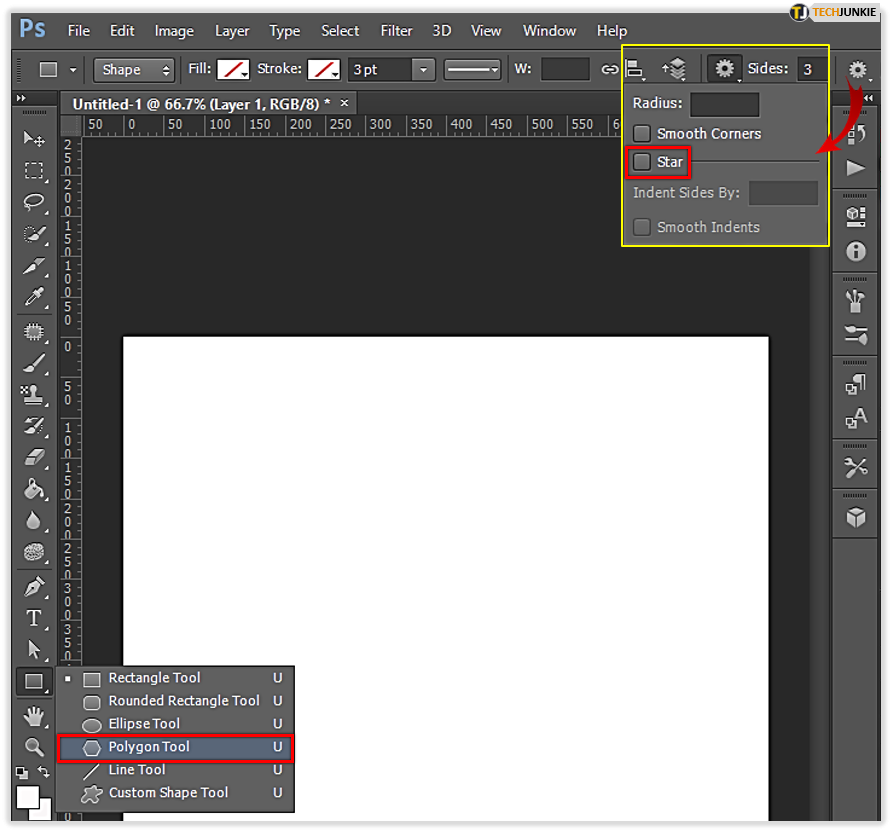
Task: Open the Filter menu
Action: pyautogui.click(x=396, y=31)
